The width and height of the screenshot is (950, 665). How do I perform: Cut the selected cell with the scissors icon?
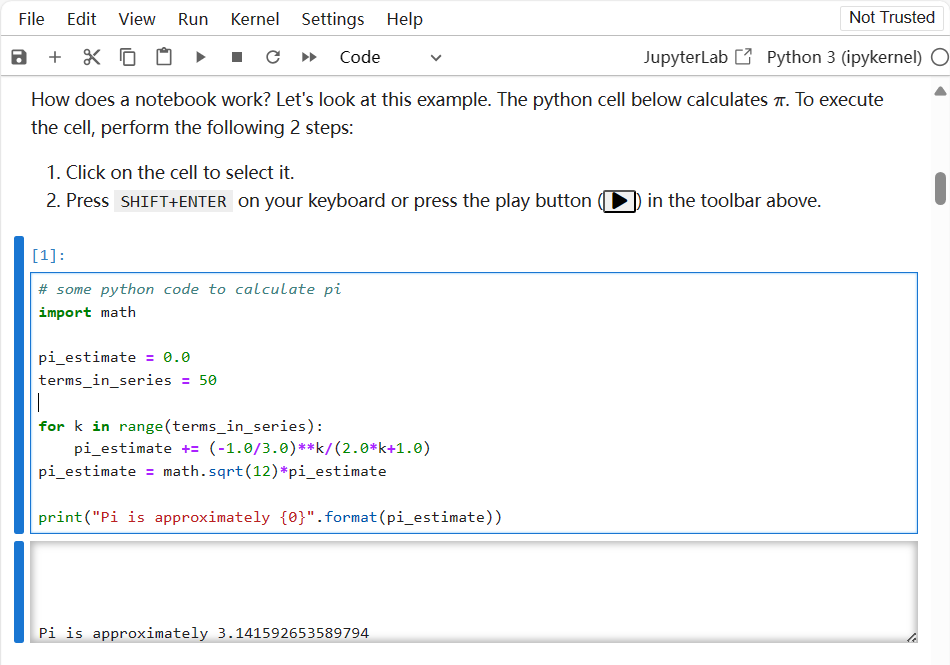(91, 57)
